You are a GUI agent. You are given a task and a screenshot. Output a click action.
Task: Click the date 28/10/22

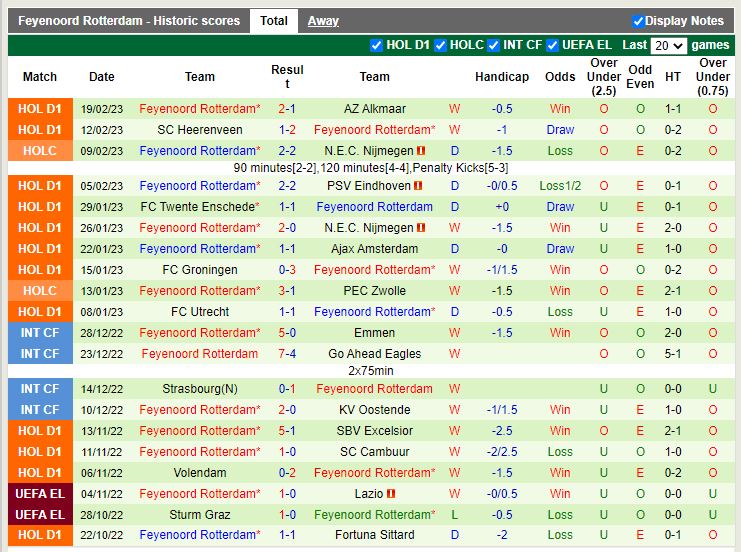tap(102, 515)
